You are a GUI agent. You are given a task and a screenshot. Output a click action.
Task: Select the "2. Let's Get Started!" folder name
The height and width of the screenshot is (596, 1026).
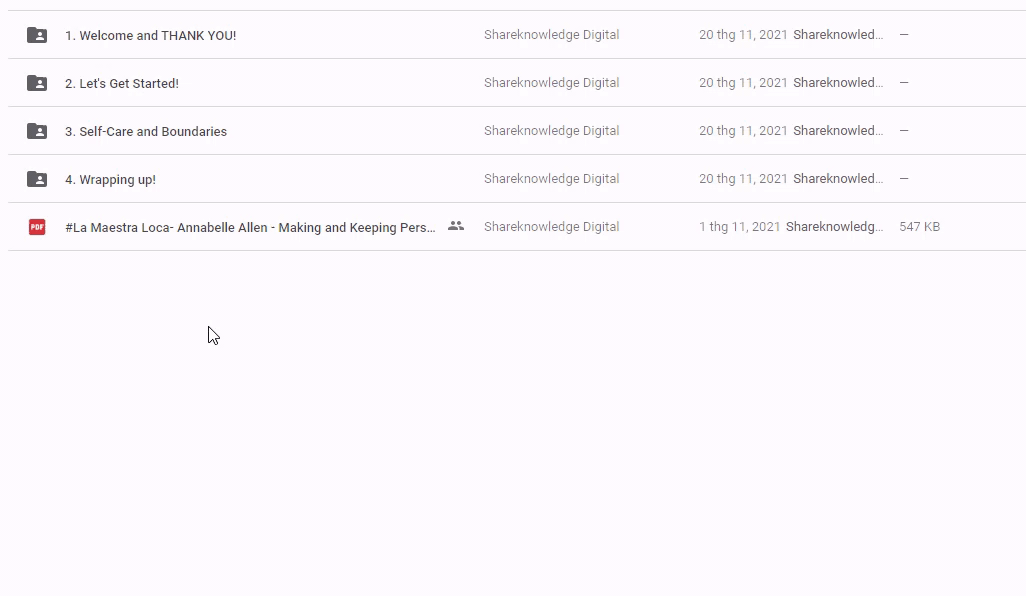[121, 83]
